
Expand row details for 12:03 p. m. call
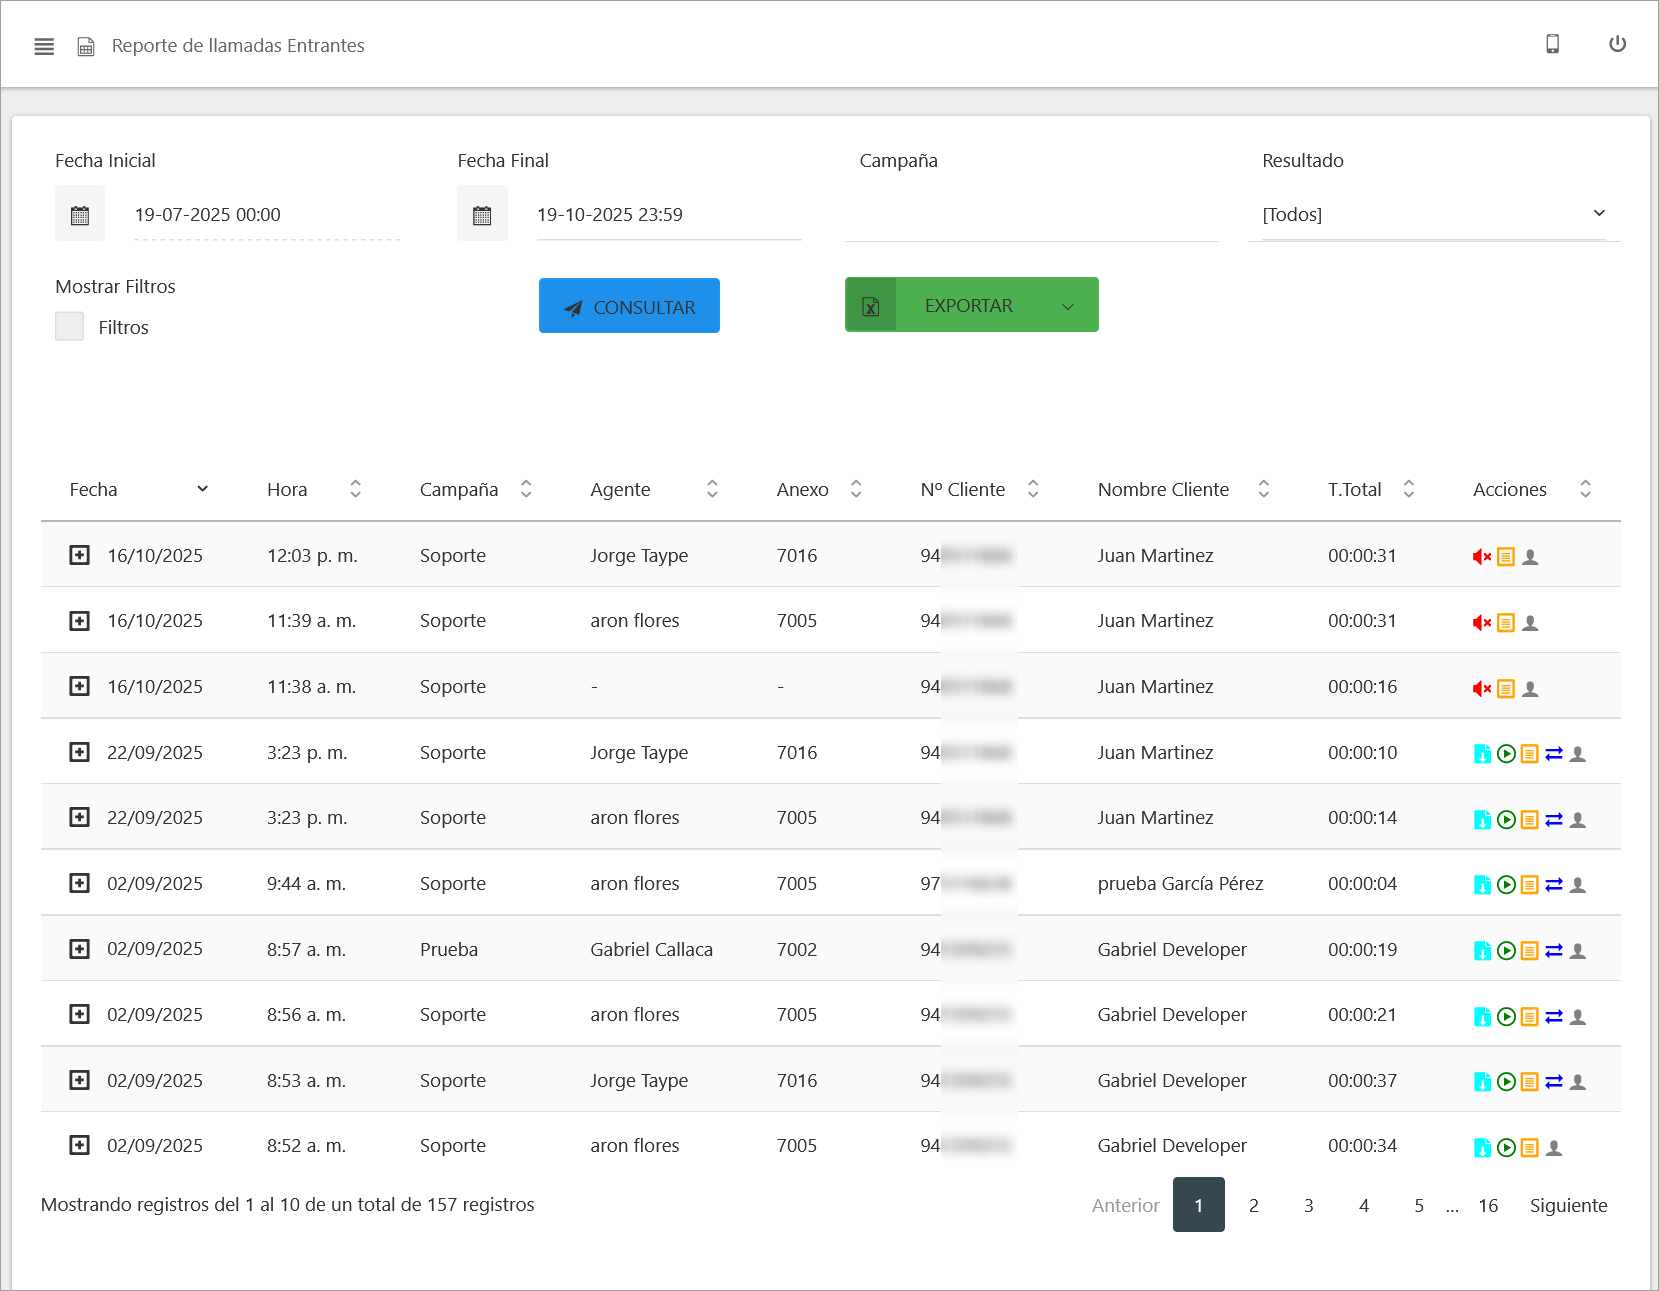click(x=79, y=555)
